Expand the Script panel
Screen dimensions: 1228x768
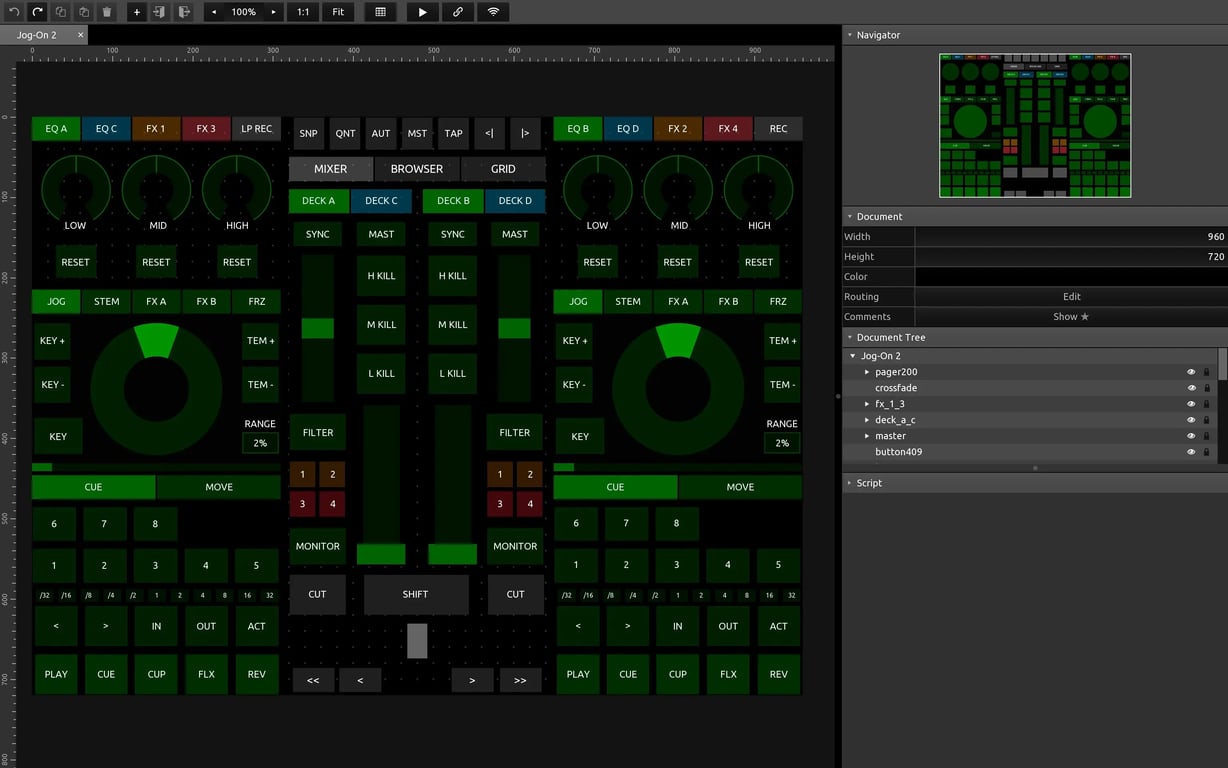coord(867,483)
